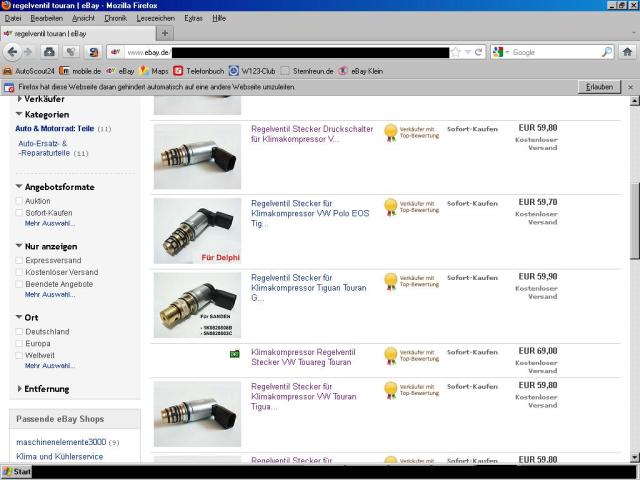The image size is (640, 480).
Task: Open maschinenelemente3000 shop link
Action: [61, 442]
